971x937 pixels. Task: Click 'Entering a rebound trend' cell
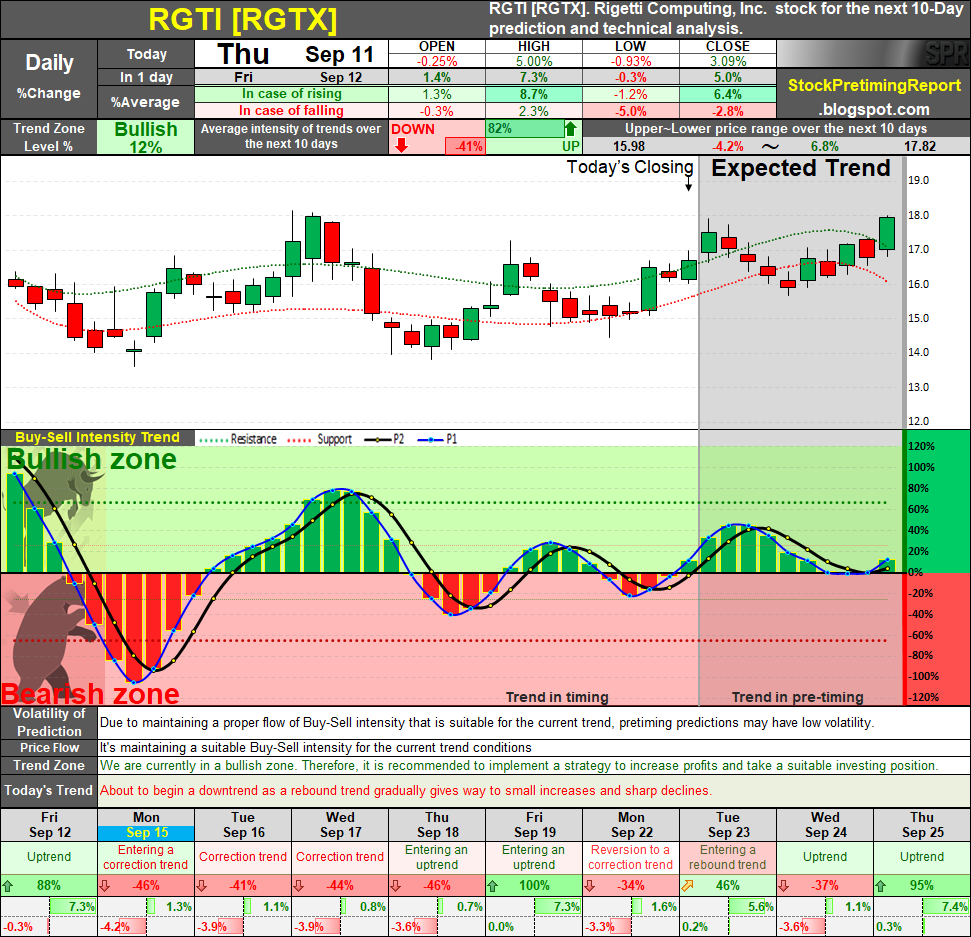pyautogui.click(x=728, y=857)
